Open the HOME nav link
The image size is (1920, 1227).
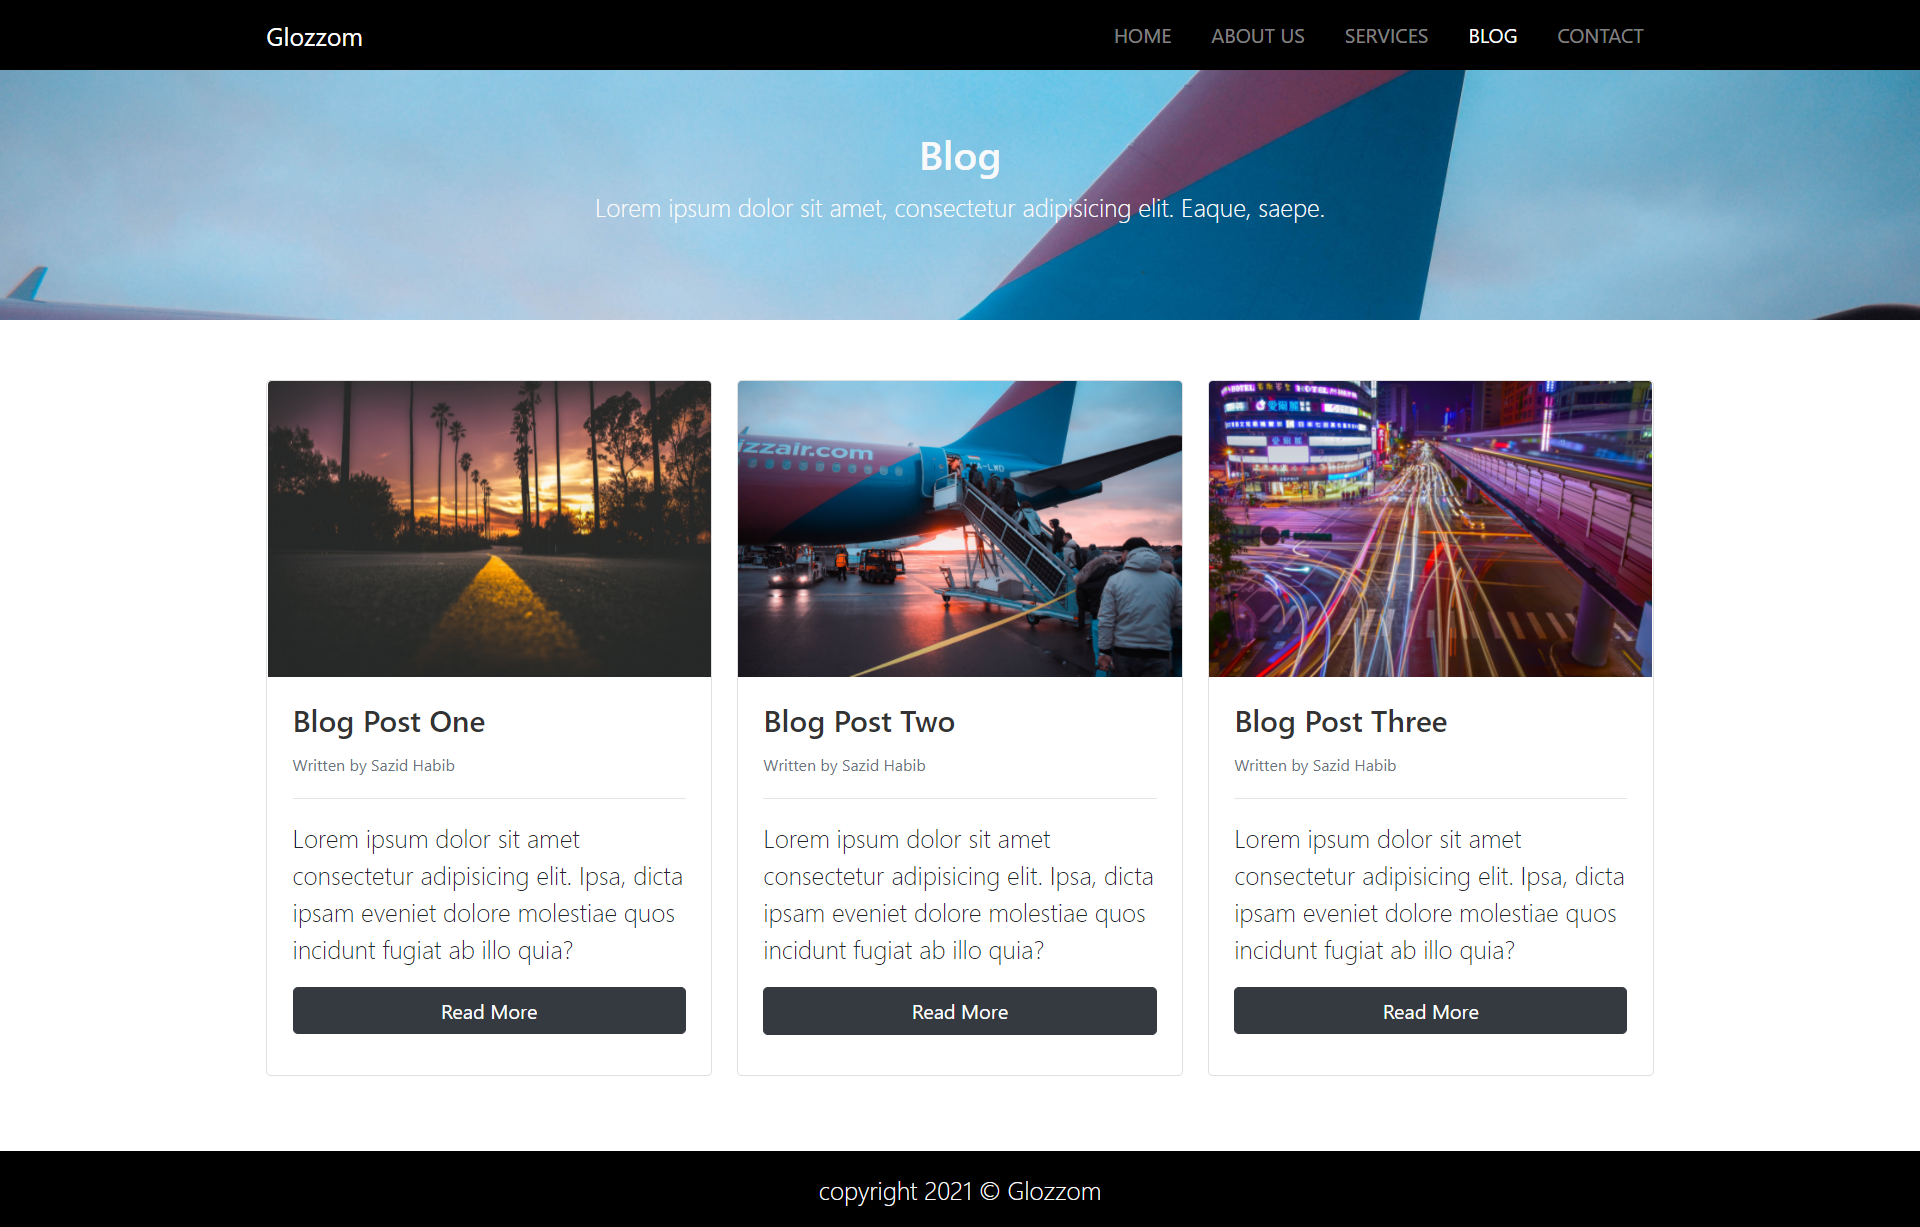point(1142,36)
